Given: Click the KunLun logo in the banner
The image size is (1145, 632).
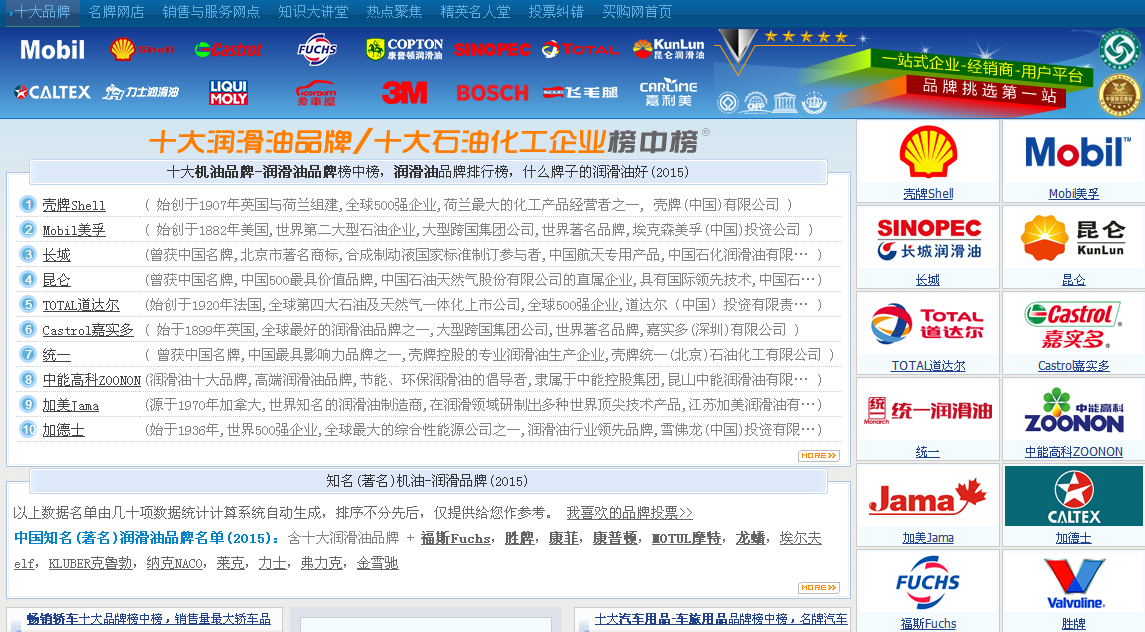Looking at the screenshot, I should (669, 49).
